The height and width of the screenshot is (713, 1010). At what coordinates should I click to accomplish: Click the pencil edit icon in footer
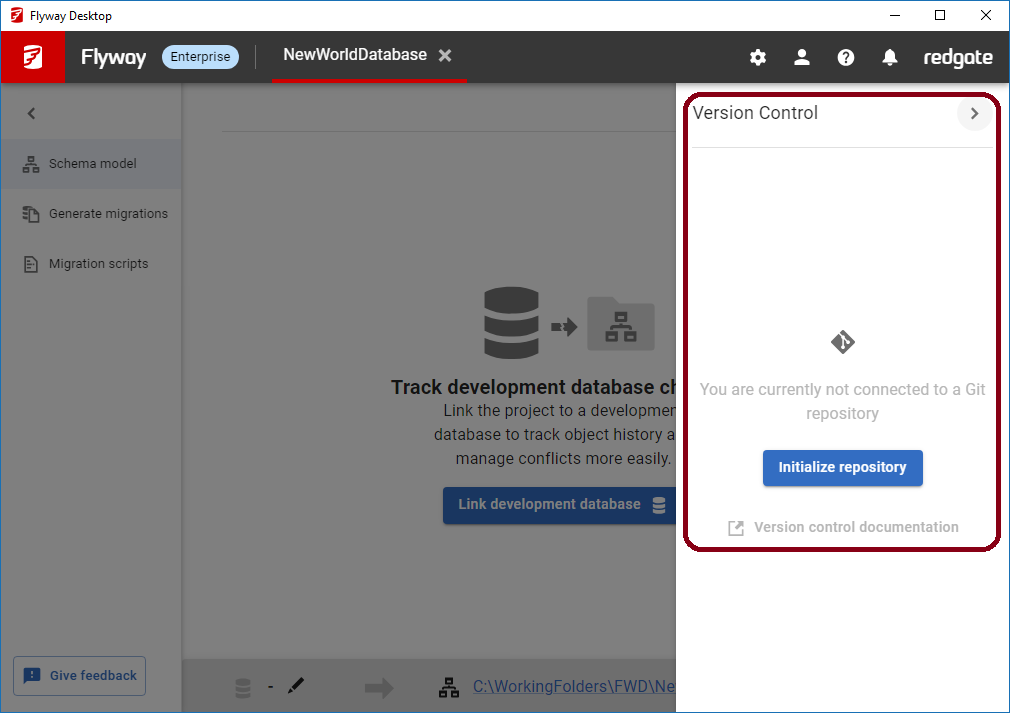(295, 686)
